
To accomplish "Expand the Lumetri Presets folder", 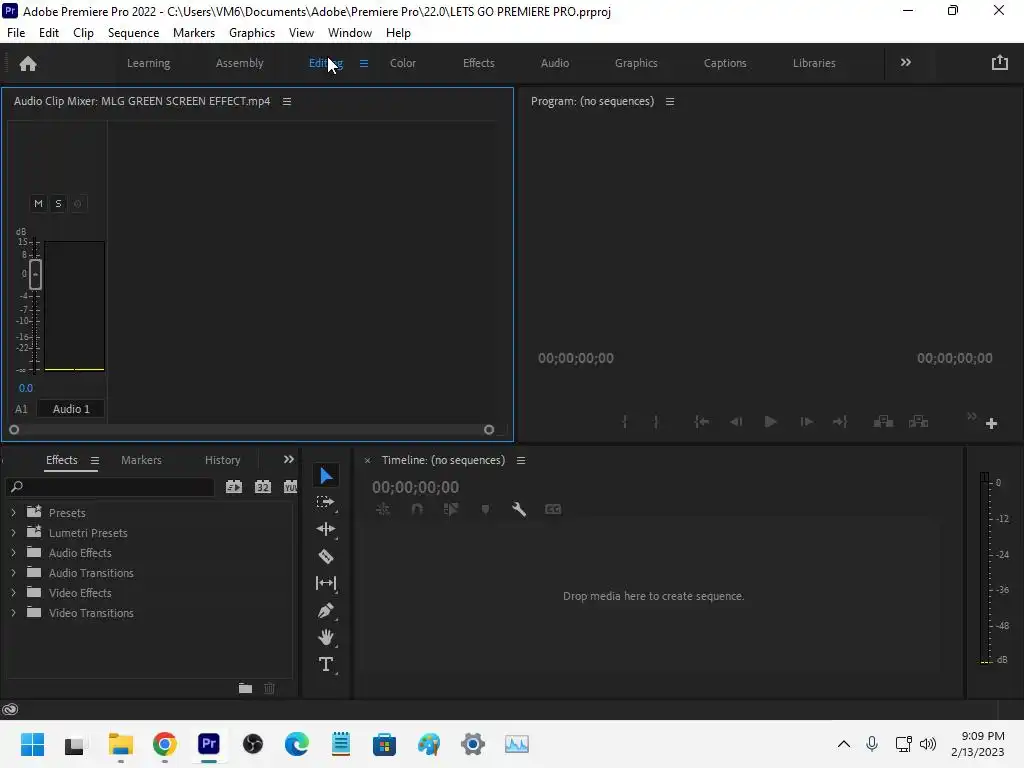I will (x=13, y=533).
